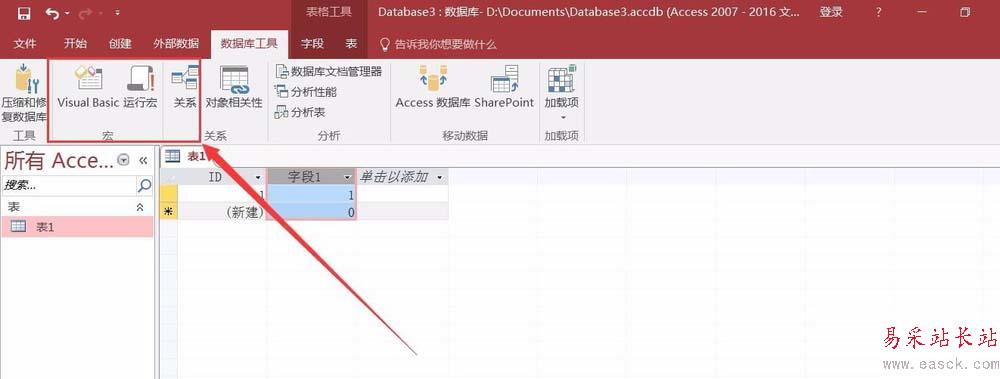Viewport: 1000px width, 379px height.
Task: Select 表1 in the navigation pane
Action: [77, 227]
